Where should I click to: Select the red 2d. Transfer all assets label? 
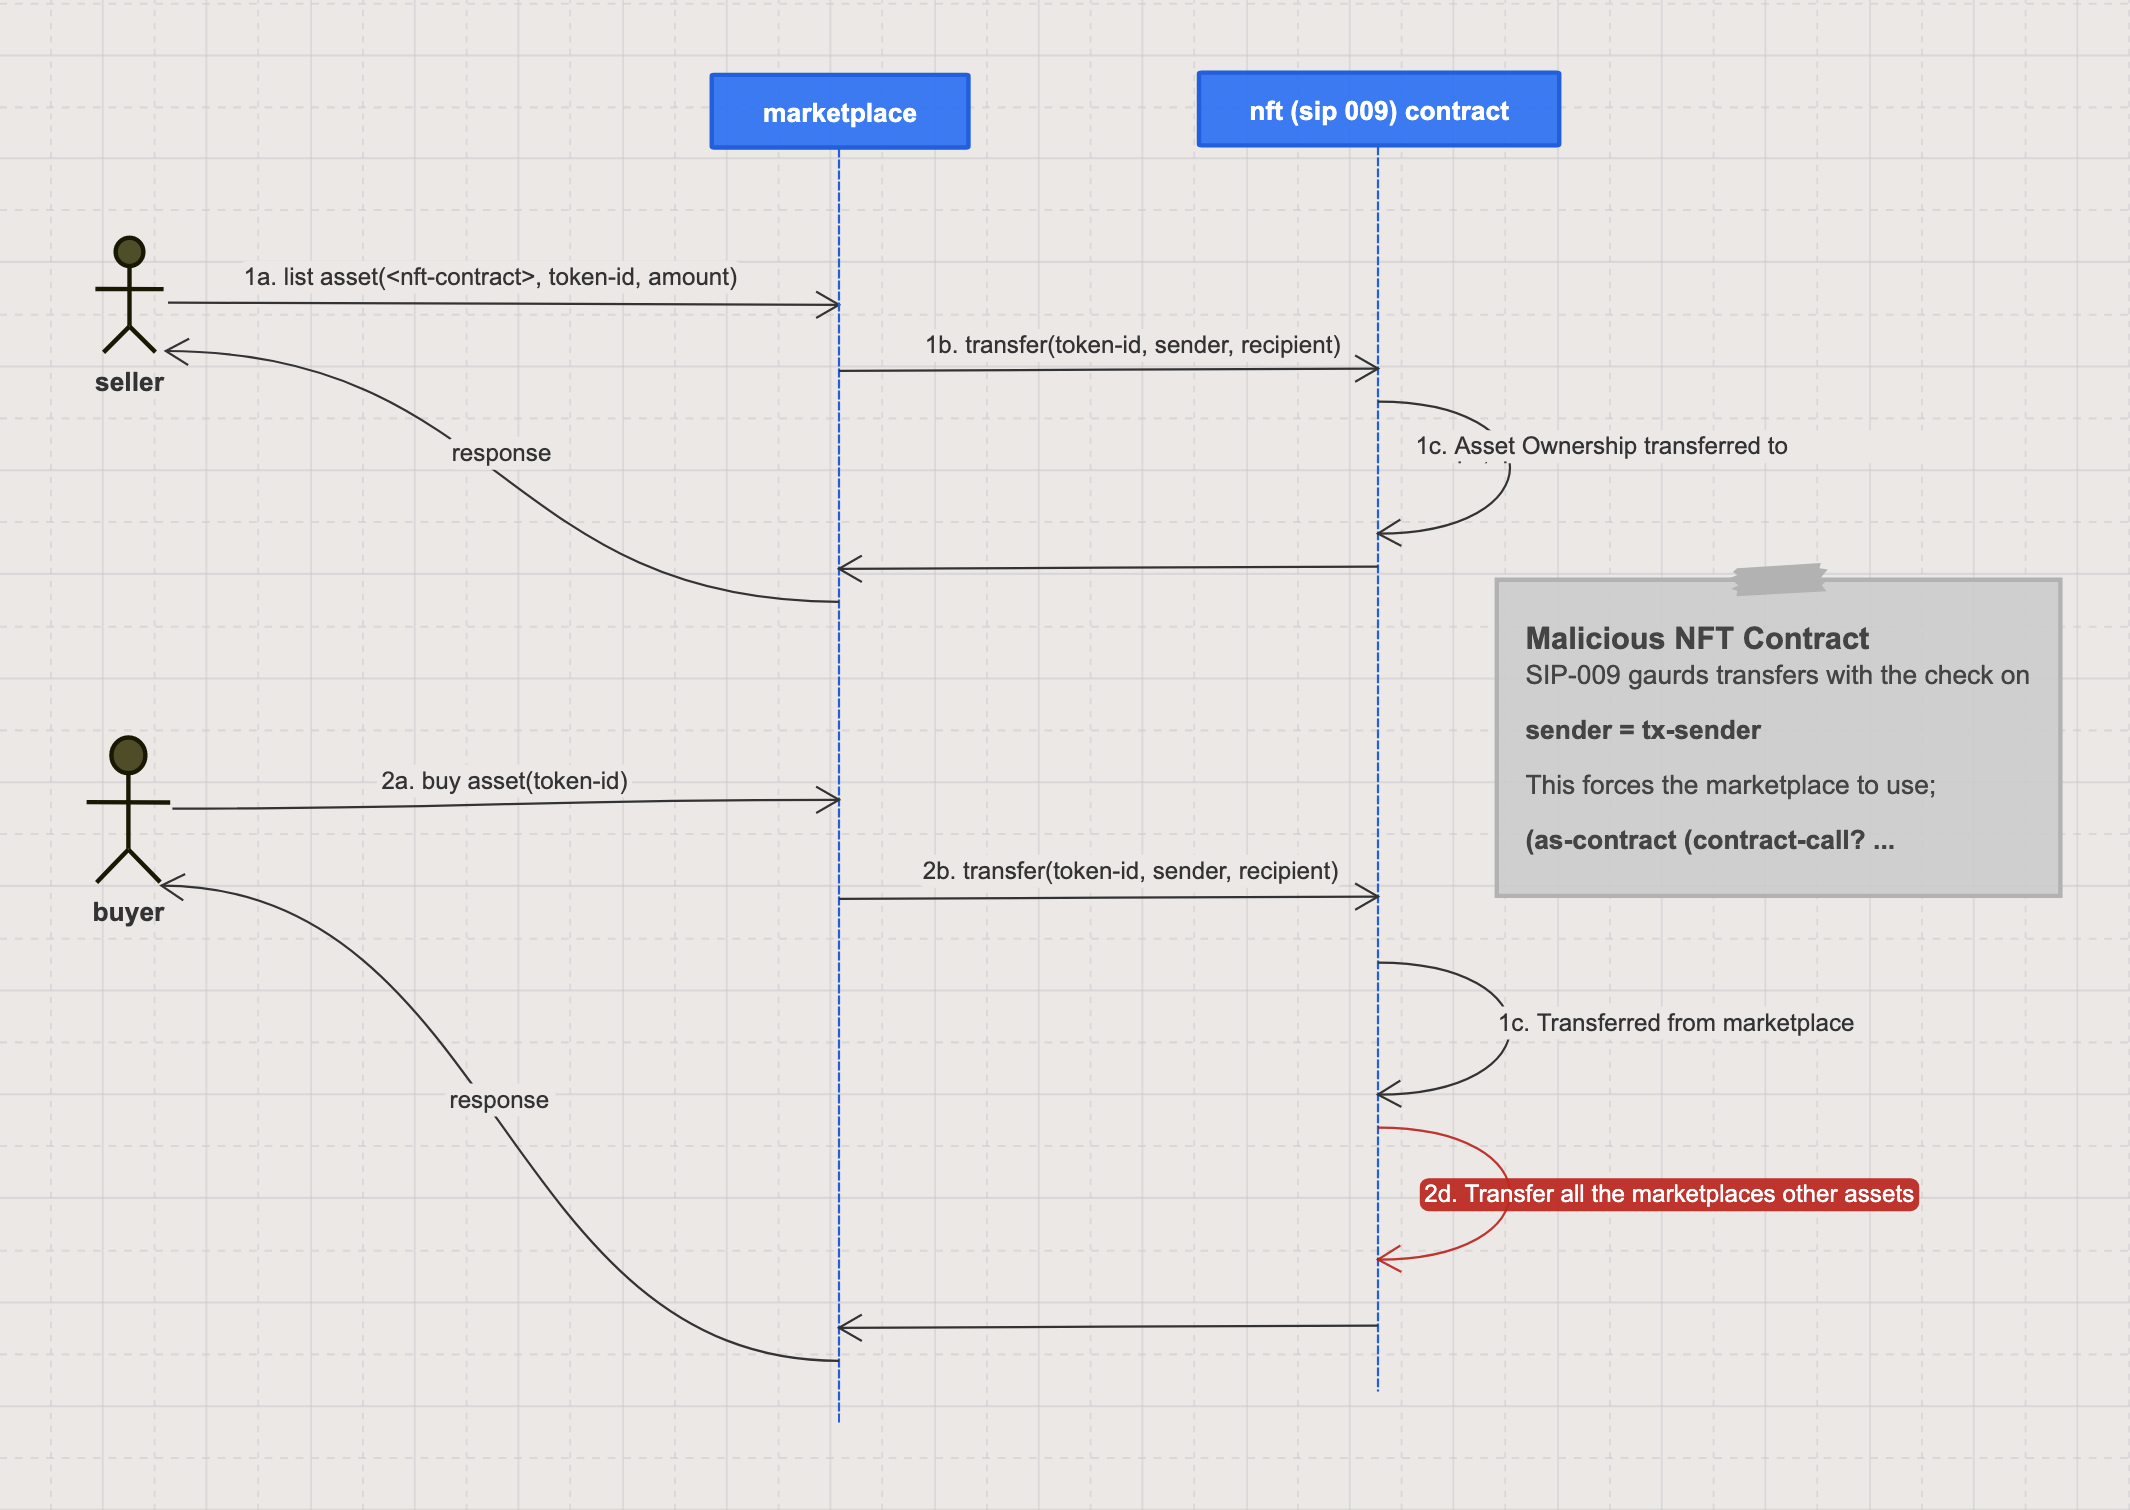(x=1668, y=1194)
